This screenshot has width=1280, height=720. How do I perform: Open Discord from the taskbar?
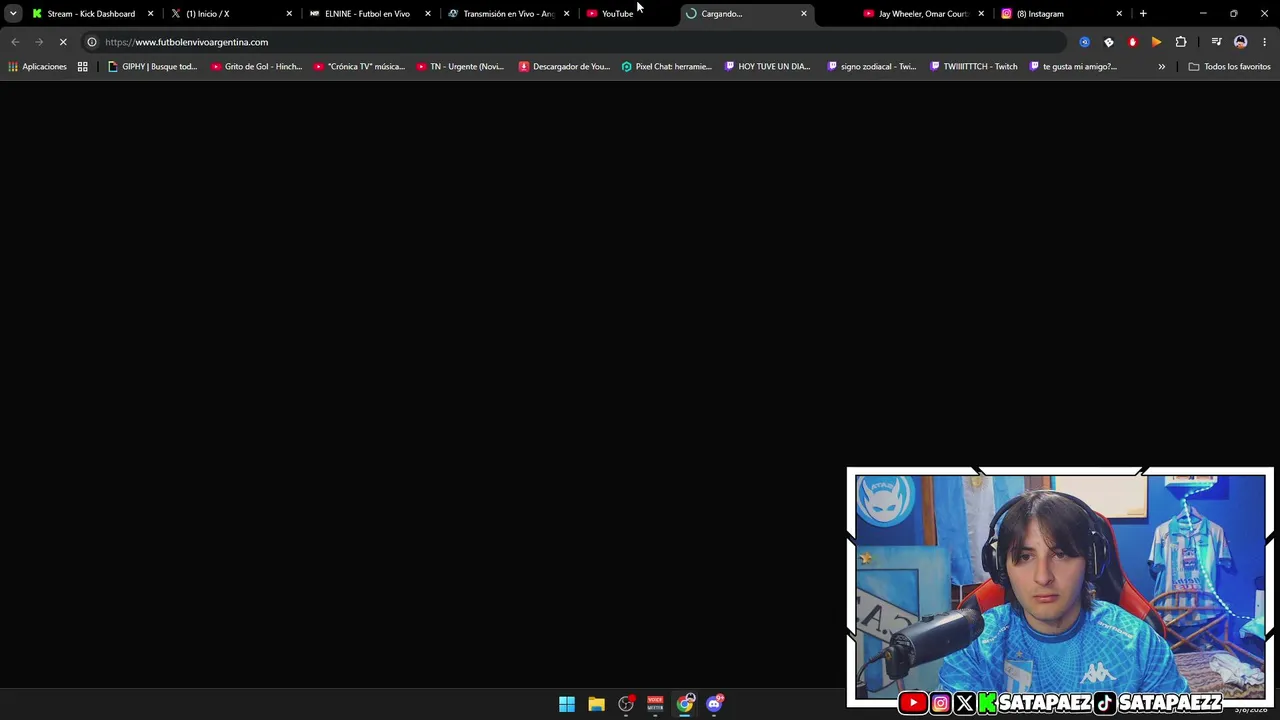coord(714,704)
